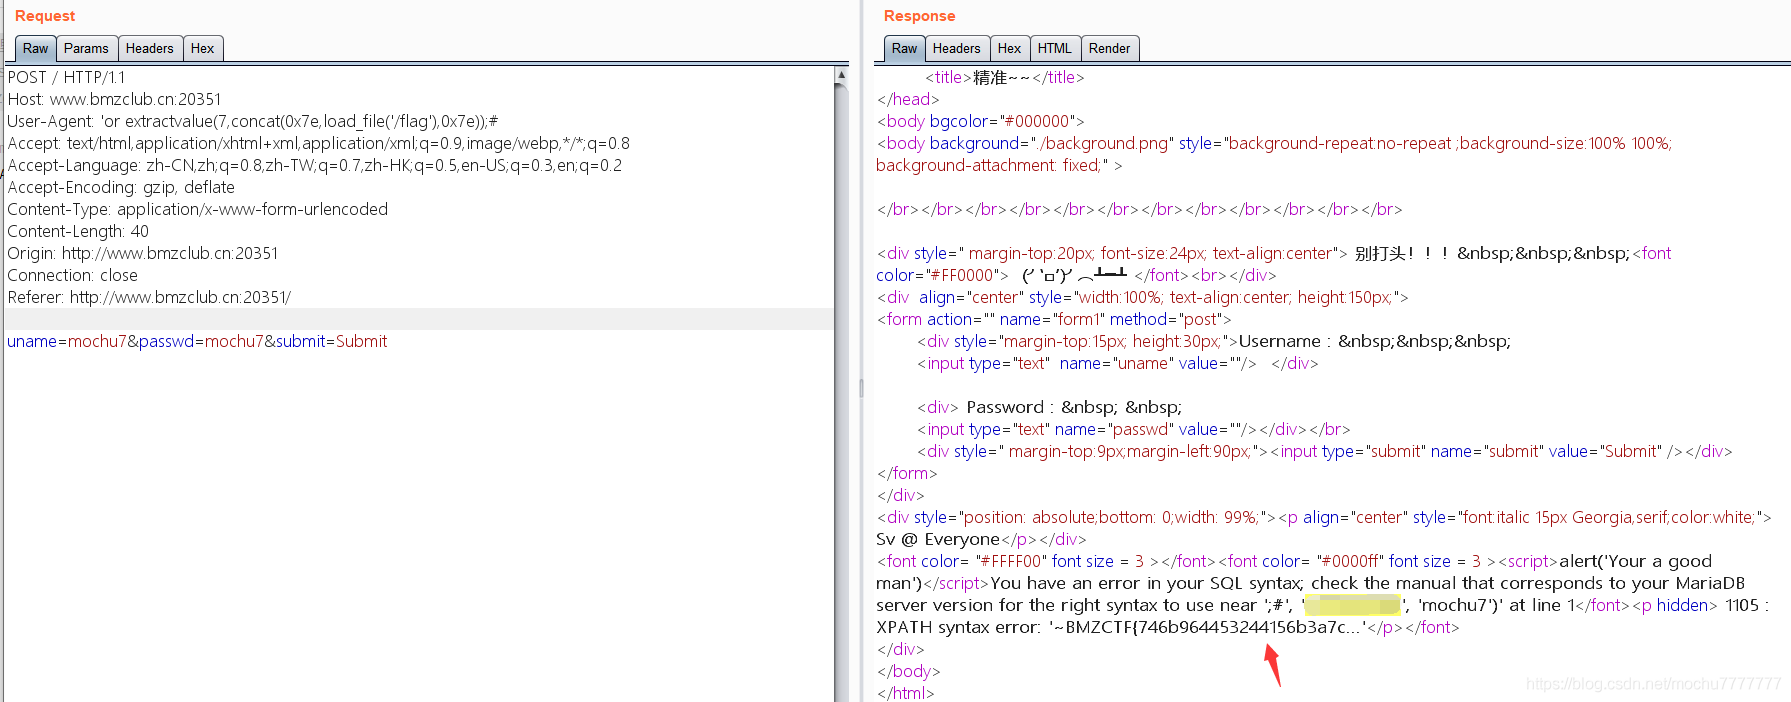The width and height of the screenshot is (1791, 702).
Task: Open the Response Headers tab
Action: [957, 48]
